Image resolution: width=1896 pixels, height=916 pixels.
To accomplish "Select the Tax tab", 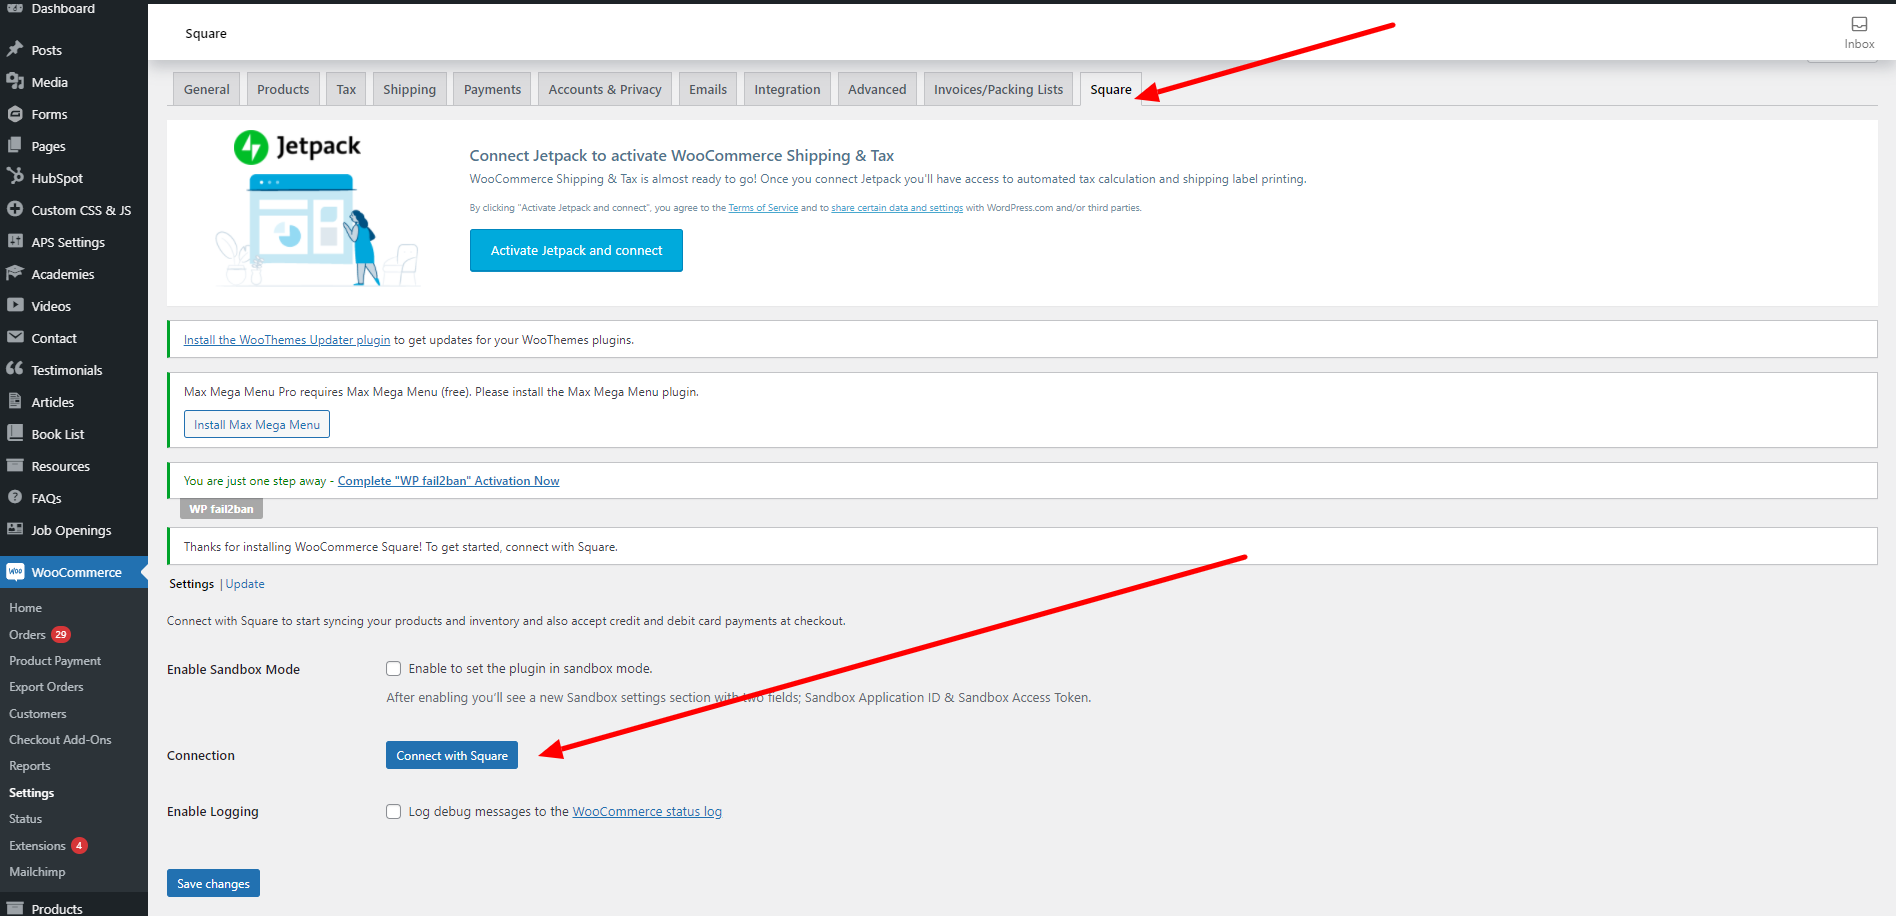I will pos(346,89).
